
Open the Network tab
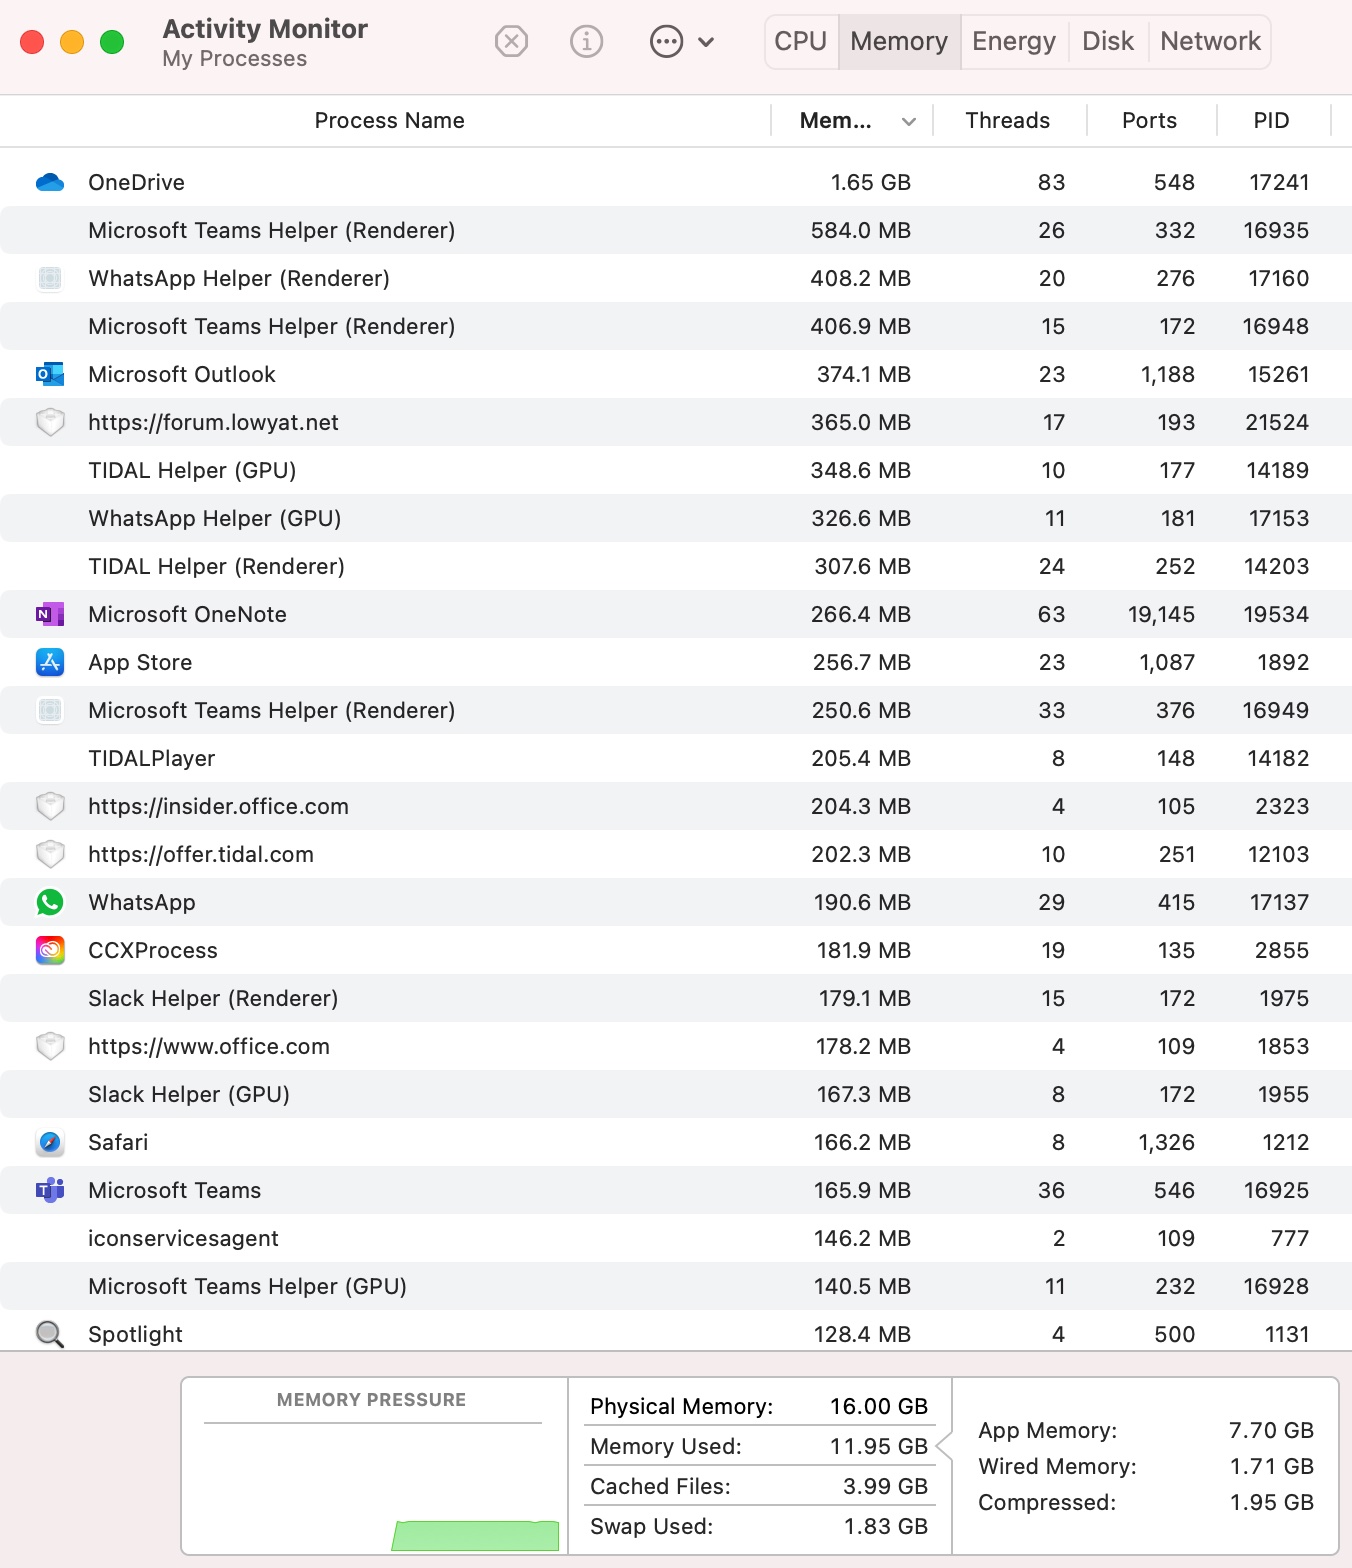1210,41
